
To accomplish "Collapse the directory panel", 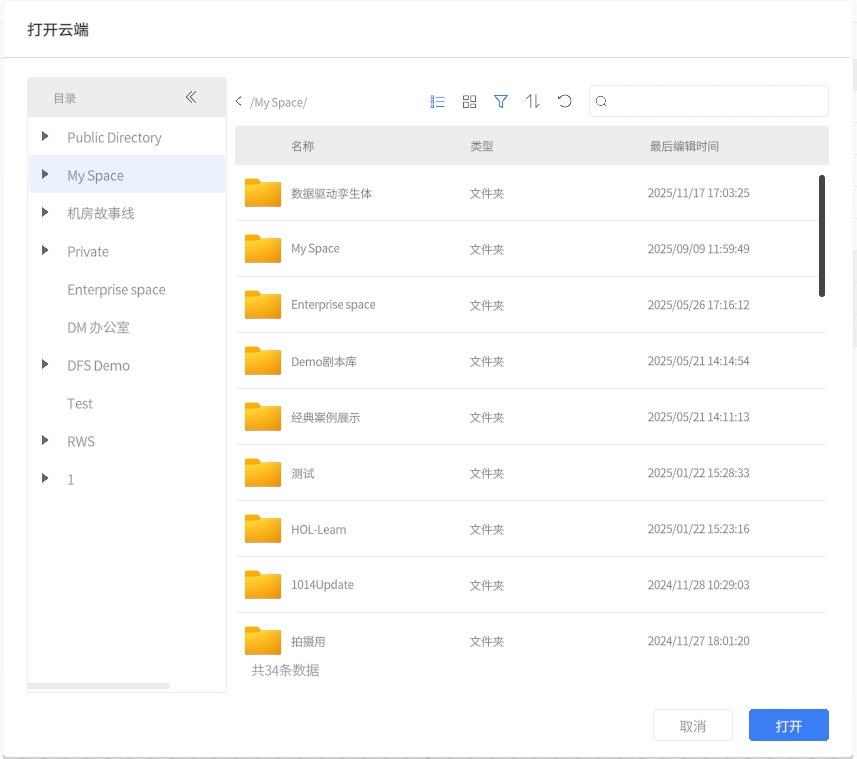I will (191, 97).
